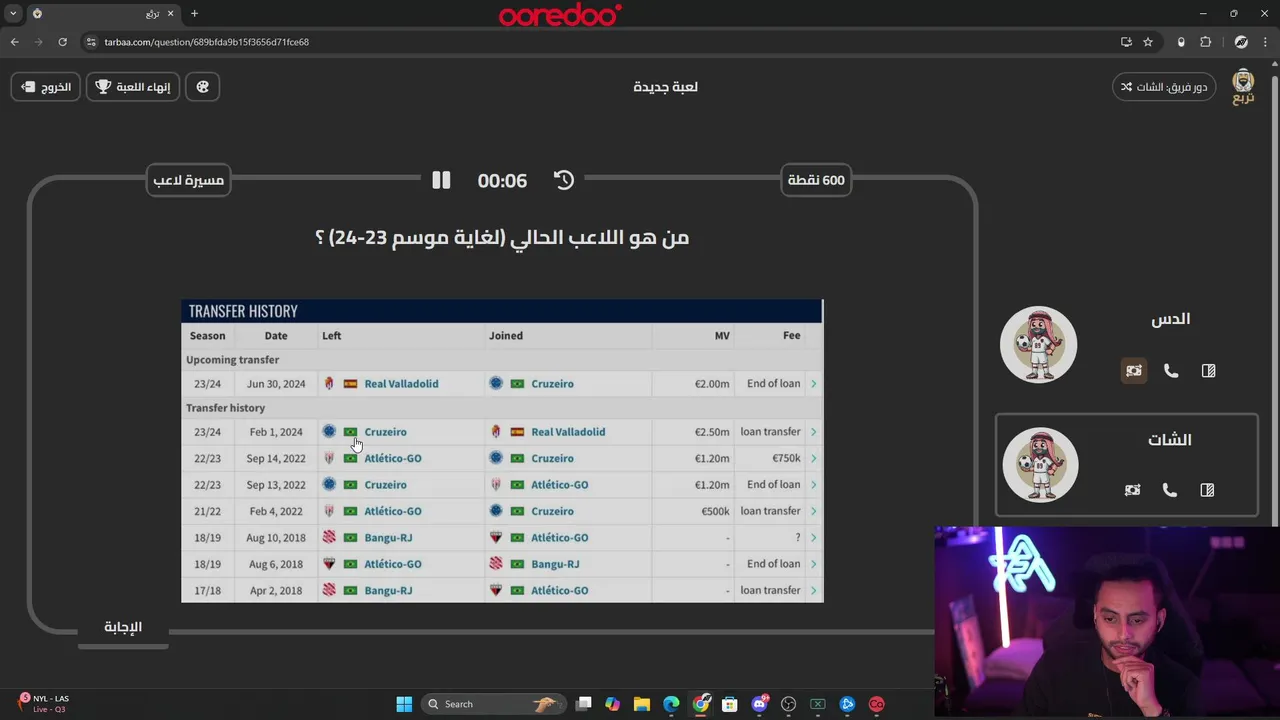Open Task View on the taskbar
Screen dimensions: 1280x720
(x=584, y=704)
